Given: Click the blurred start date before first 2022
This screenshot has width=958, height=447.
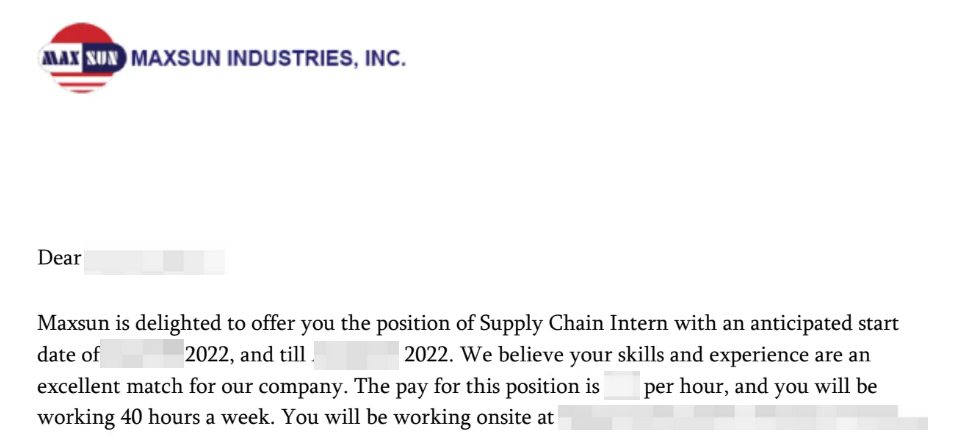Looking at the screenshot, I should pyautogui.click(x=142, y=355).
